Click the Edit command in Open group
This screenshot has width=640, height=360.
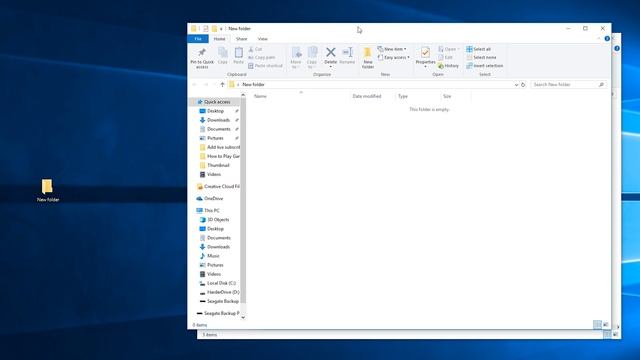click(x=445, y=58)
